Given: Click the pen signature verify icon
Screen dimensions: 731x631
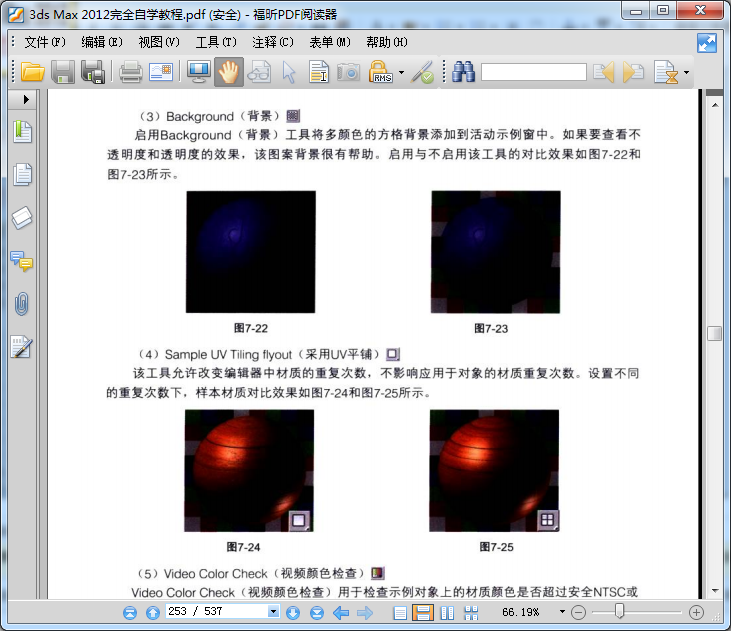Looking at the screenshot, I should click(422, 72).
